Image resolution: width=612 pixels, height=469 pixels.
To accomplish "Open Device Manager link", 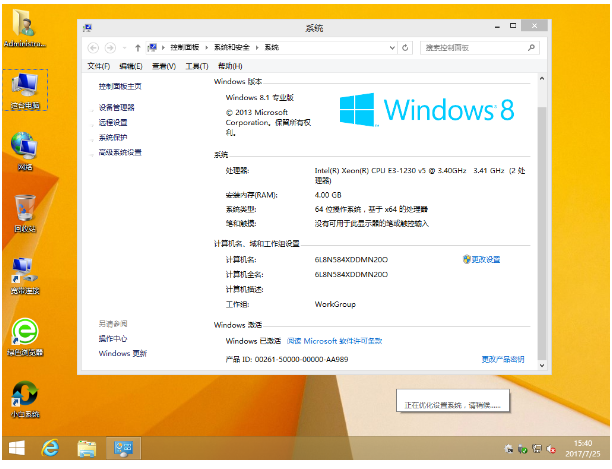I will pyautogui.click(x=116, y=107).
